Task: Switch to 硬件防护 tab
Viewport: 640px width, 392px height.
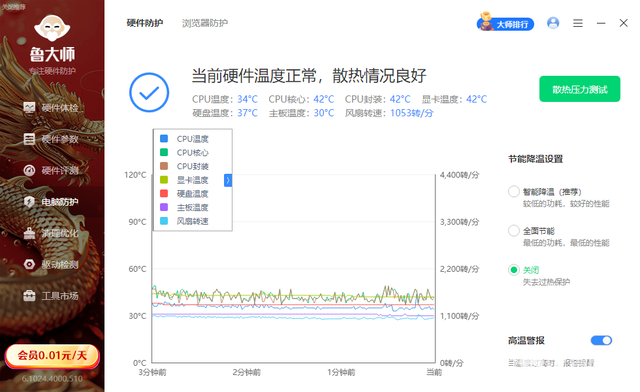Action: click(x=145, y=23)
